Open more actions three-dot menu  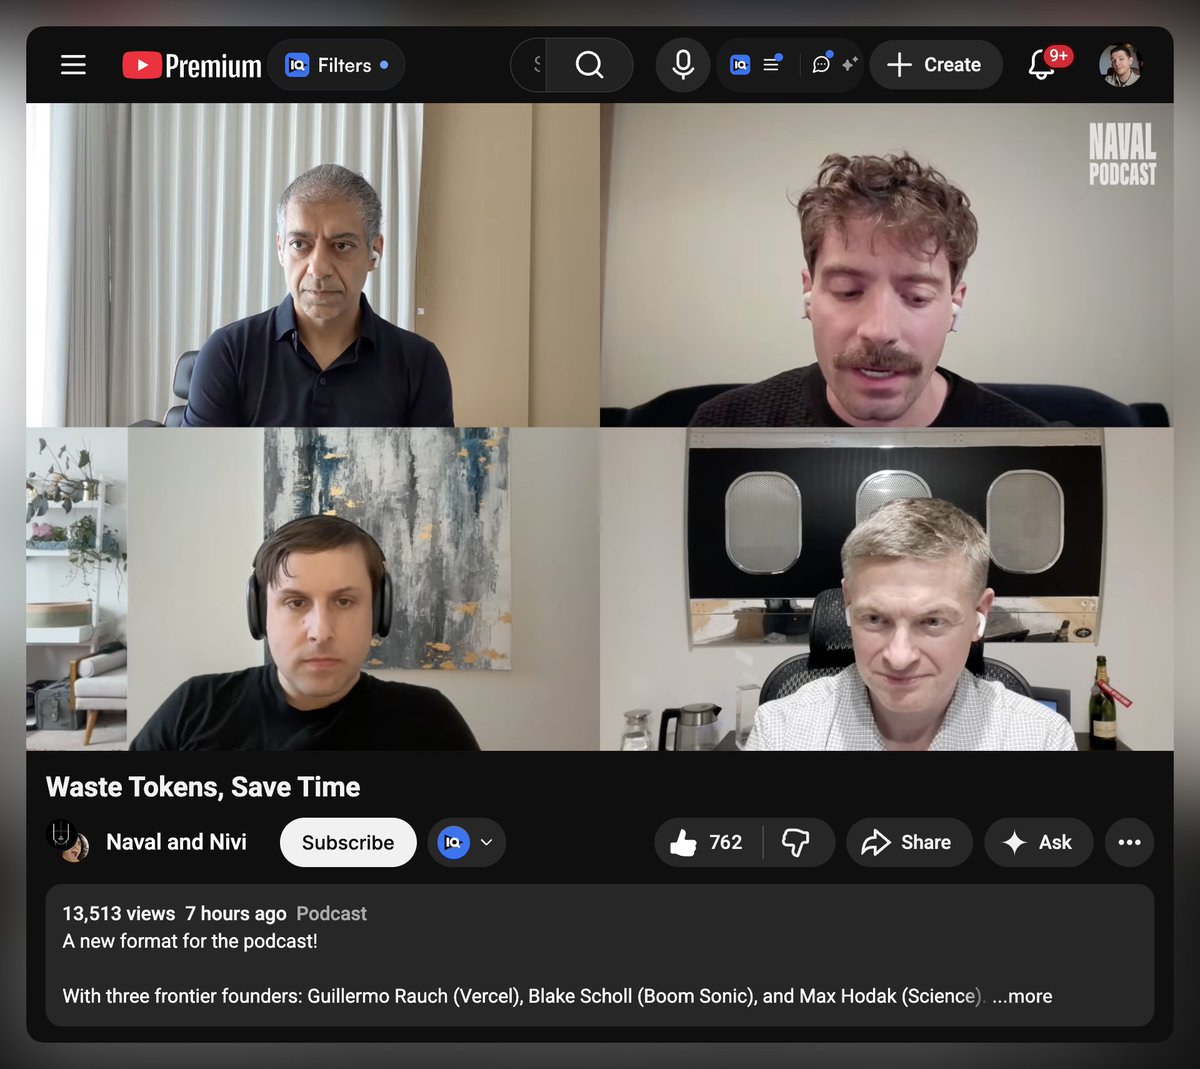click(1130, 842)
